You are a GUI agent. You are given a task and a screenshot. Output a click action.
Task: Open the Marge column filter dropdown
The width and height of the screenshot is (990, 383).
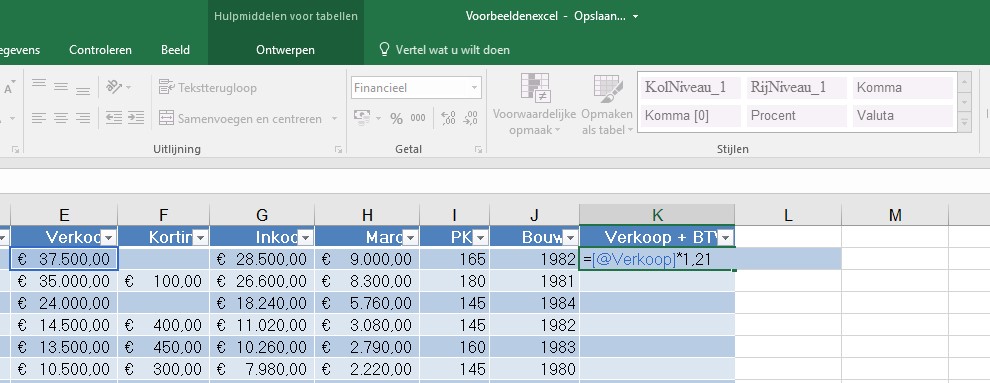pyautogui.click(x=410, y=237)
